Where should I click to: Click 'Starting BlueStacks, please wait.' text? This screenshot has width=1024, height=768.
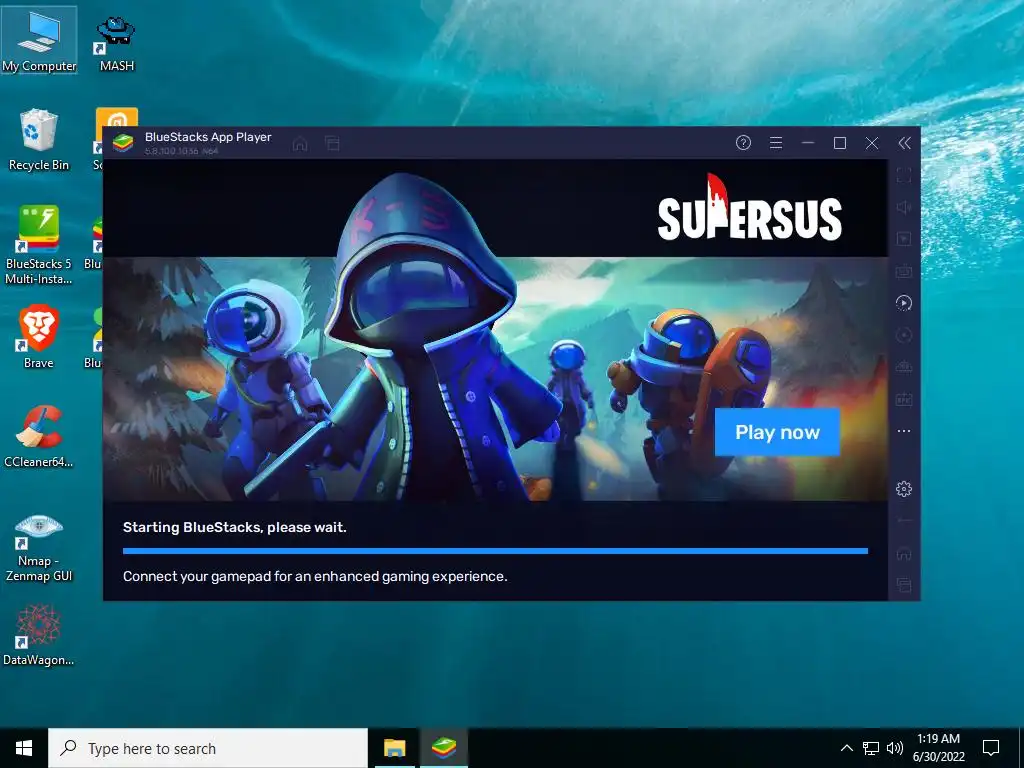point(234,527)
